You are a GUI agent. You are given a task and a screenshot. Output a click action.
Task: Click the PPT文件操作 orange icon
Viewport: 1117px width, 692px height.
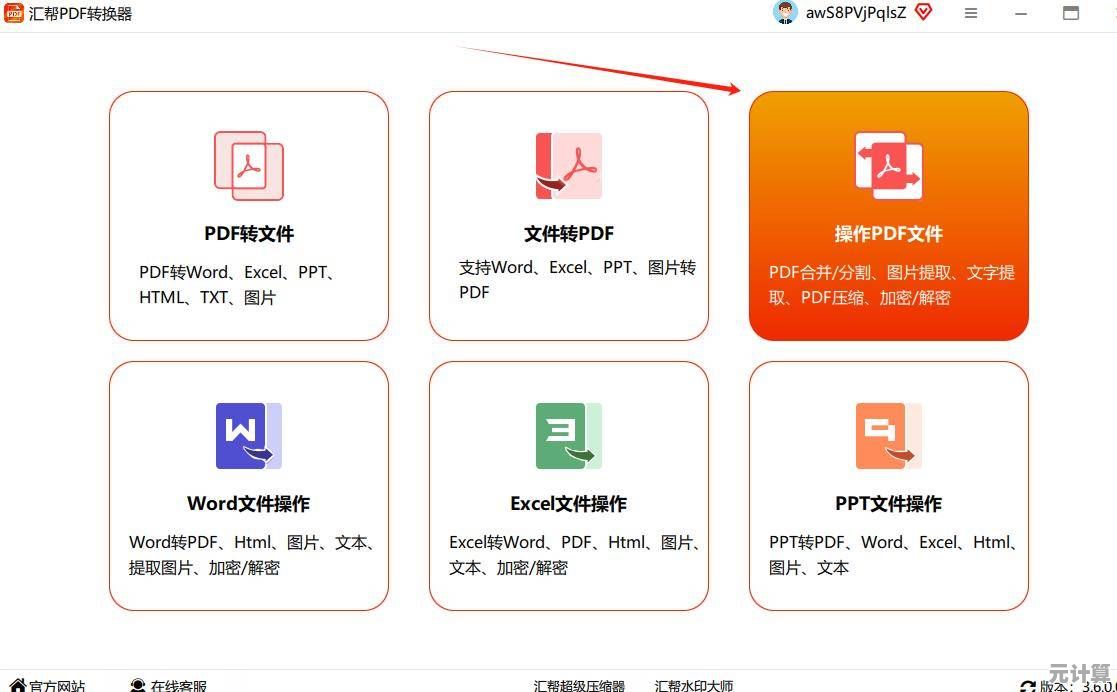[888, 436]
